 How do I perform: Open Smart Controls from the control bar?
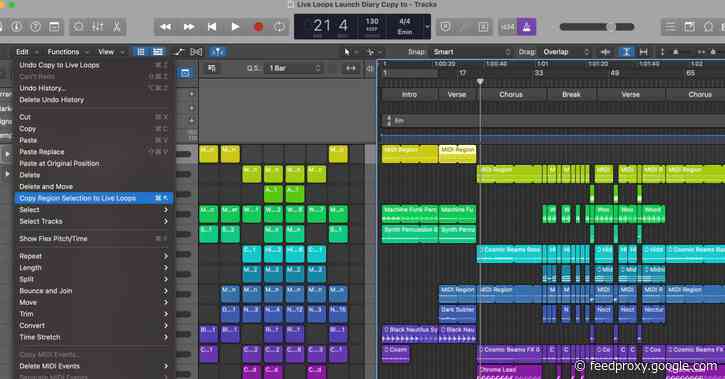pos(79,27)
